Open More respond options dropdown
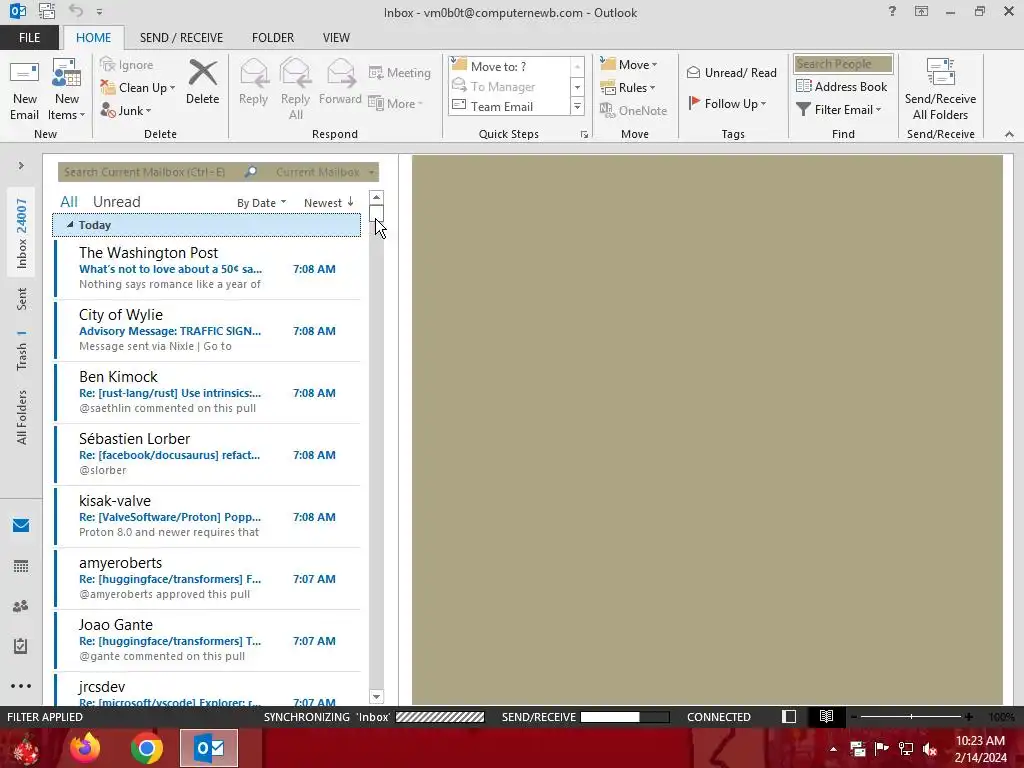 pos(396,103)
